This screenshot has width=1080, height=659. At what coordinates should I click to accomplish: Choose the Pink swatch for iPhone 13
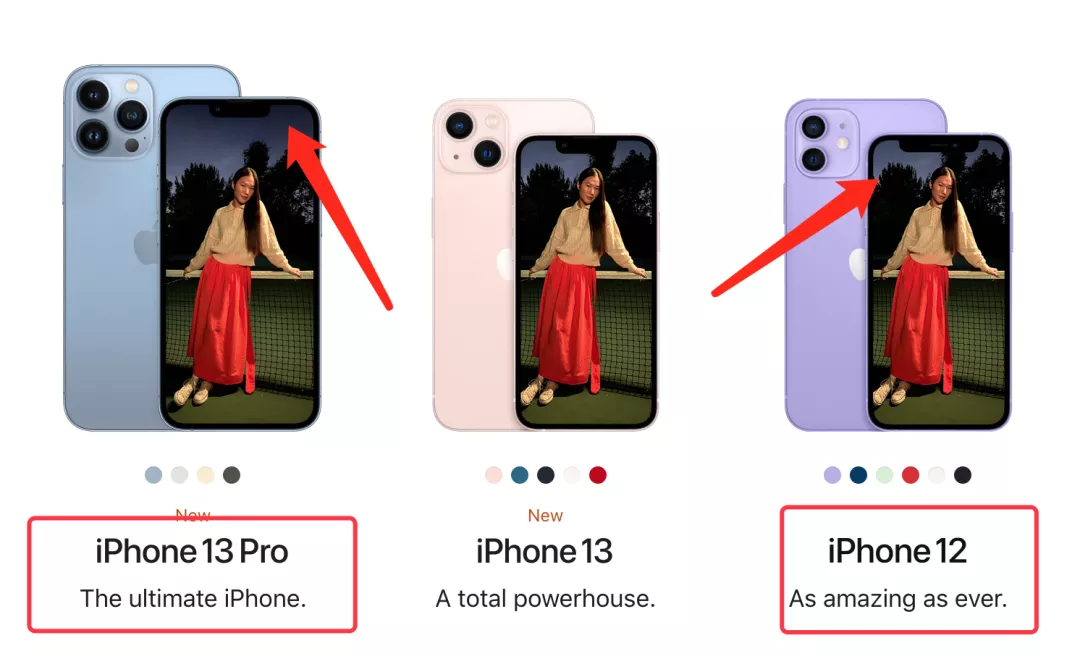coord(494,474)
